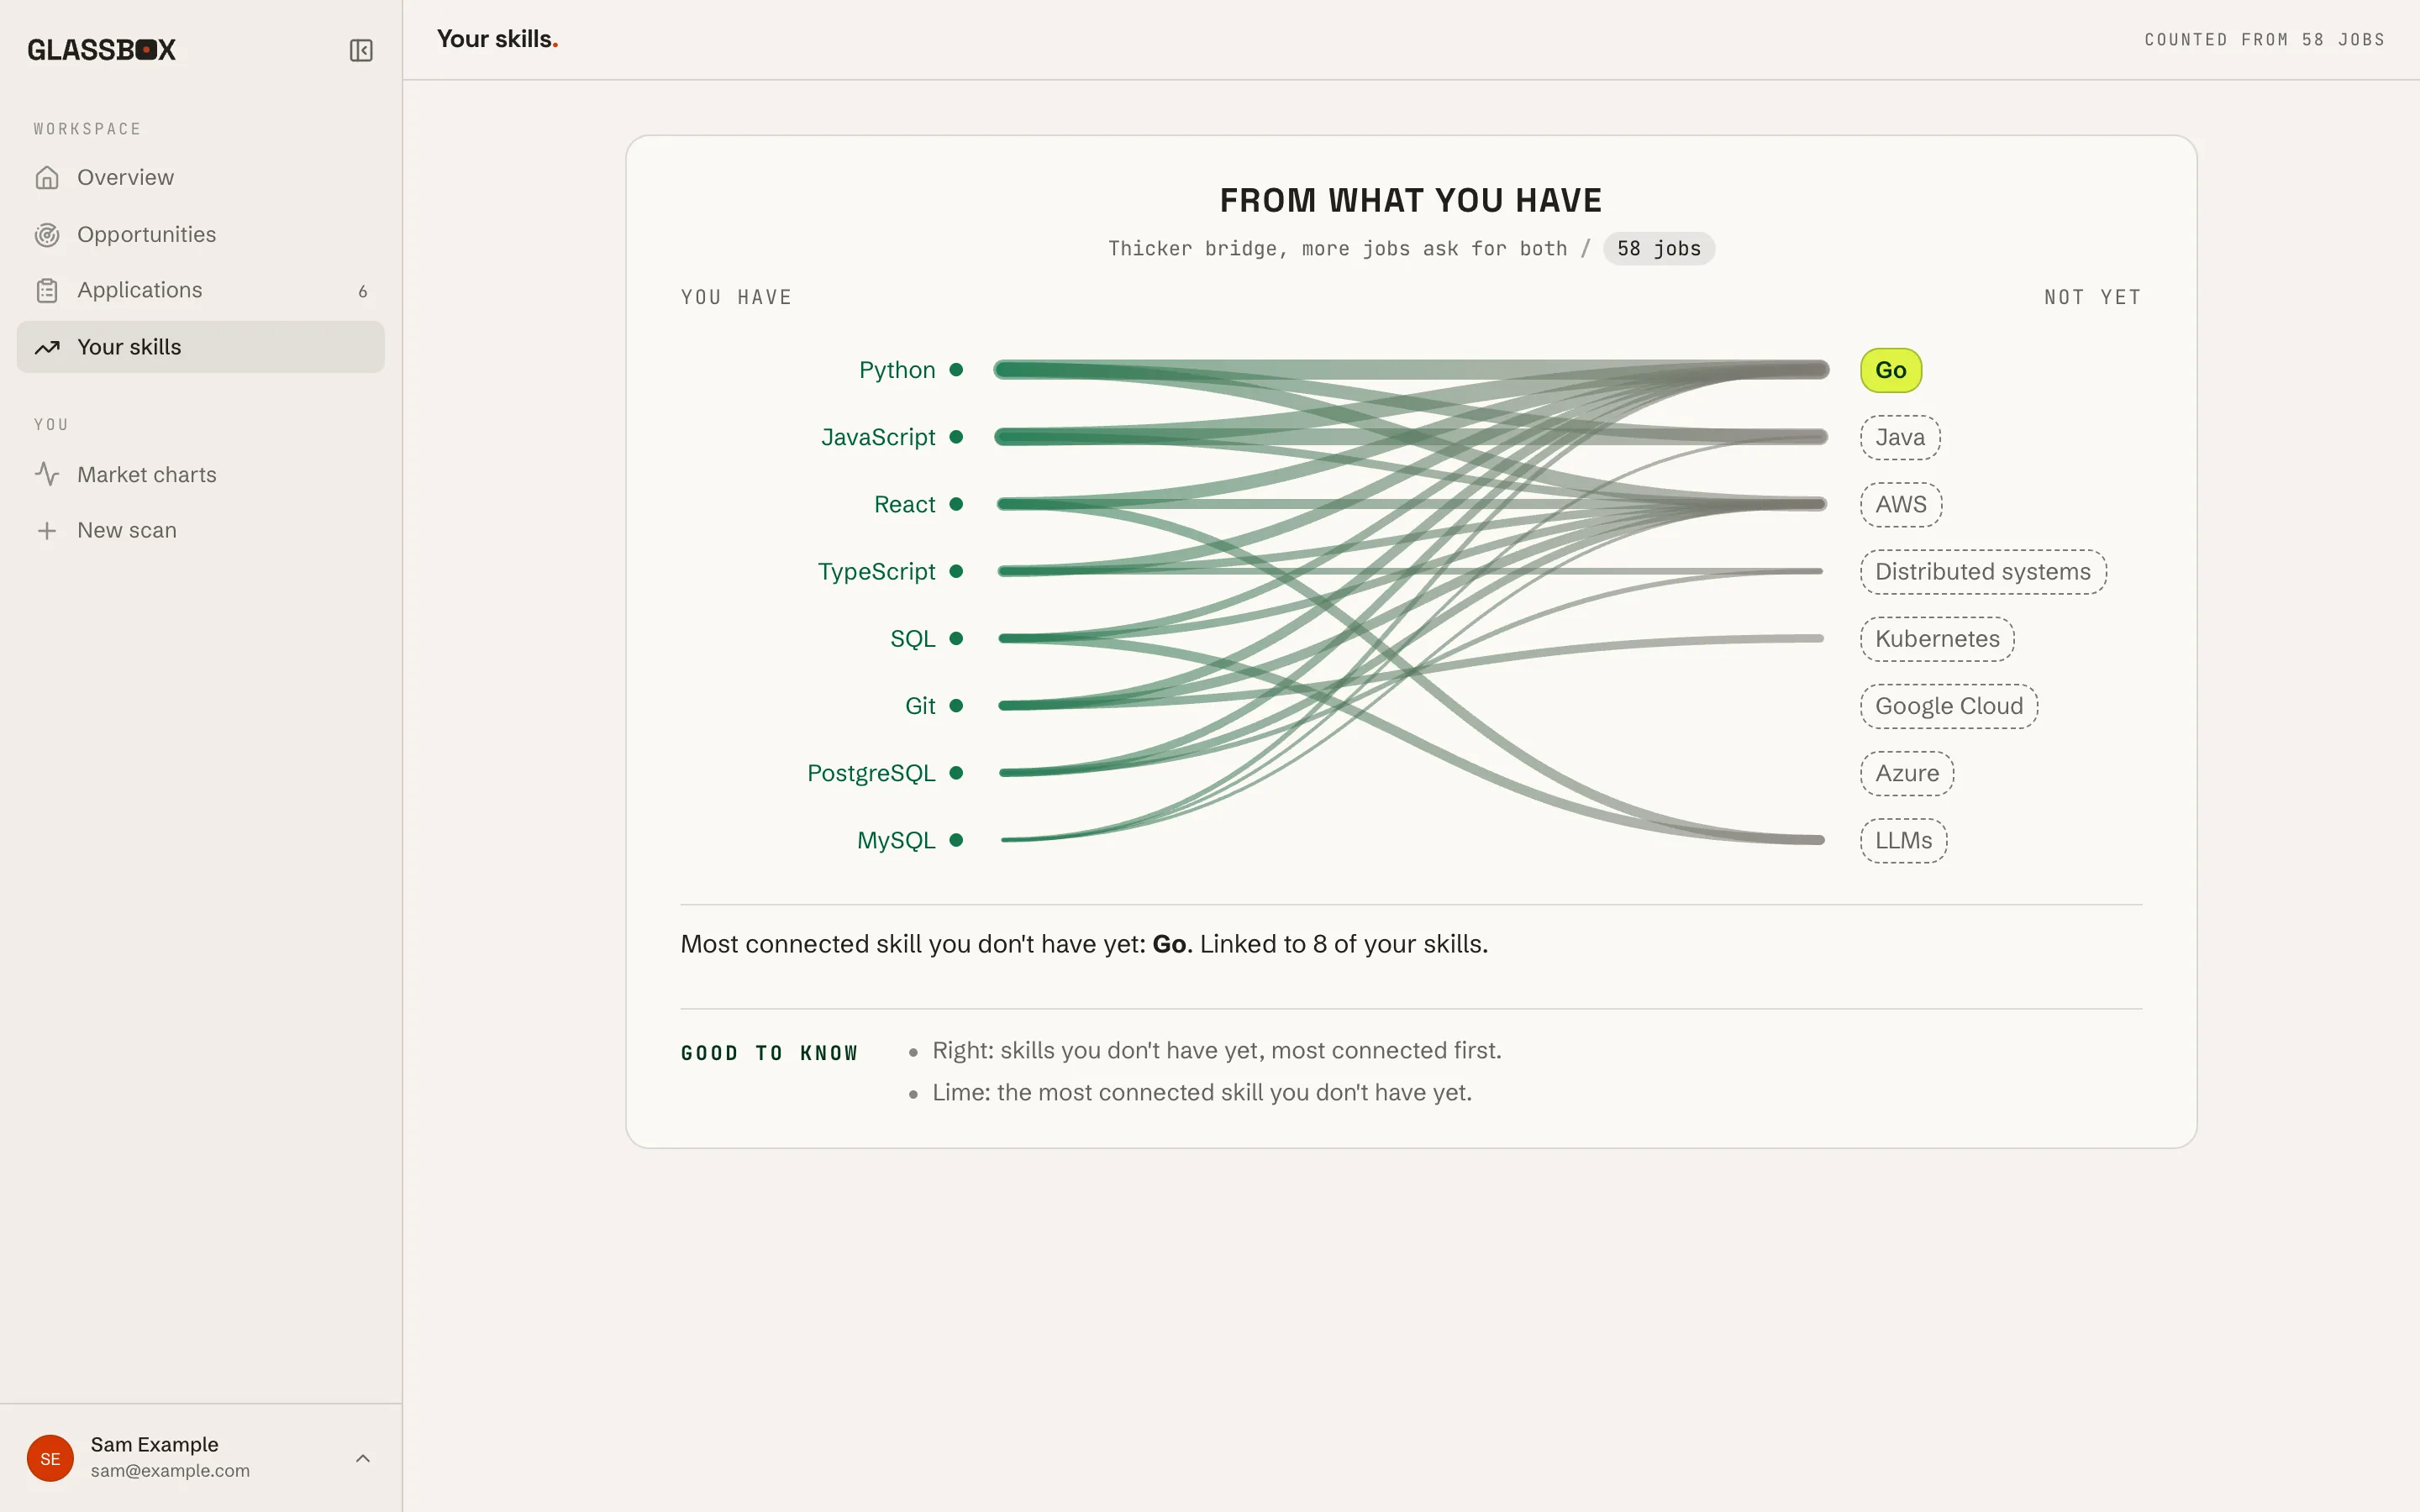
Task: Click sam@example.com email text
Action: [x=170, y=1471]
